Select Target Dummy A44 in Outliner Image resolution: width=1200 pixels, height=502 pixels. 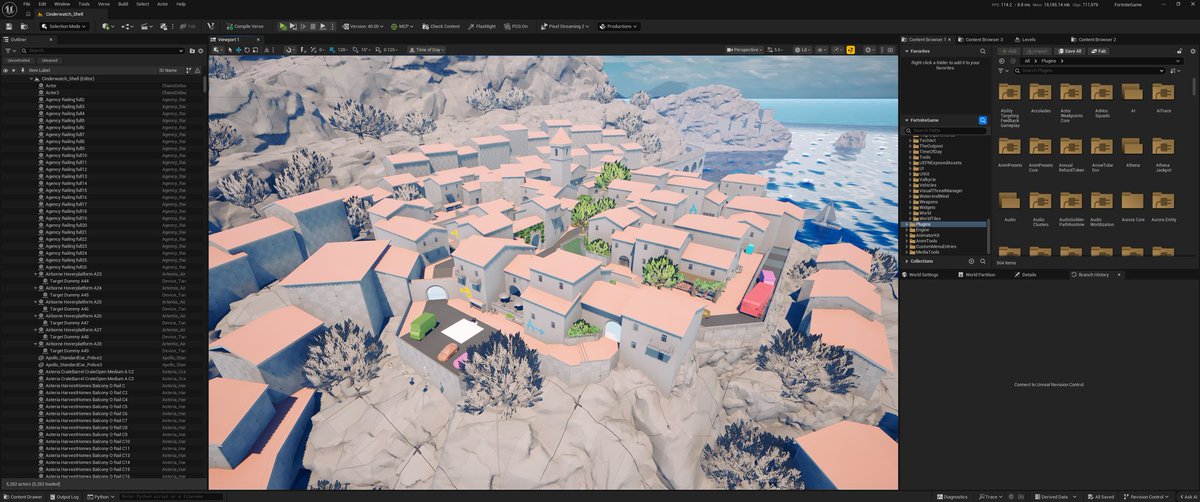pos(70,281)
